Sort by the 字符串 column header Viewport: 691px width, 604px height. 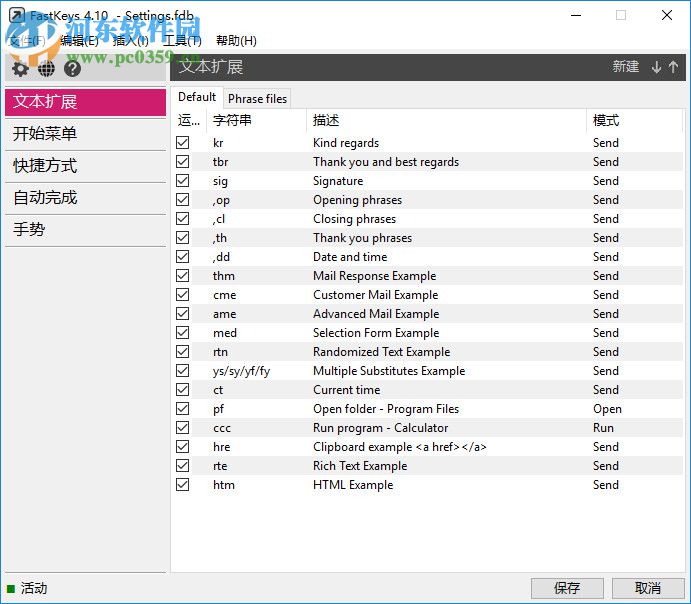point(256,120)
